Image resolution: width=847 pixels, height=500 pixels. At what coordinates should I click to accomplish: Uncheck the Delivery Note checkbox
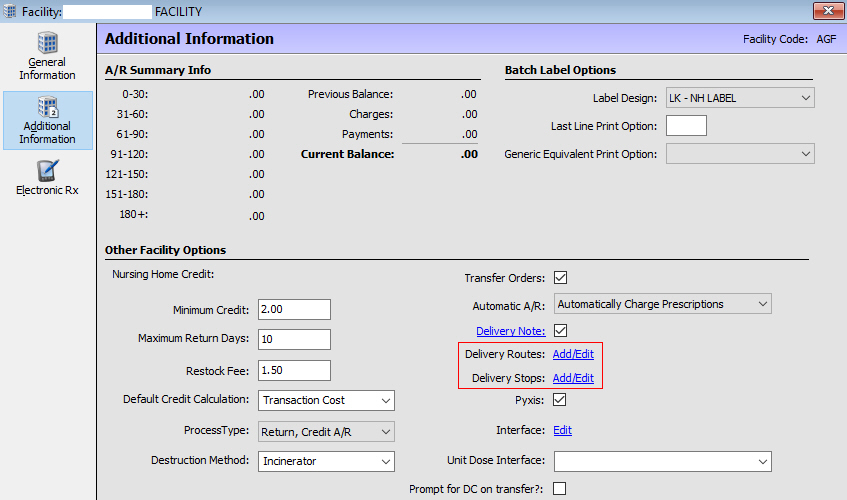click(560, 330)
